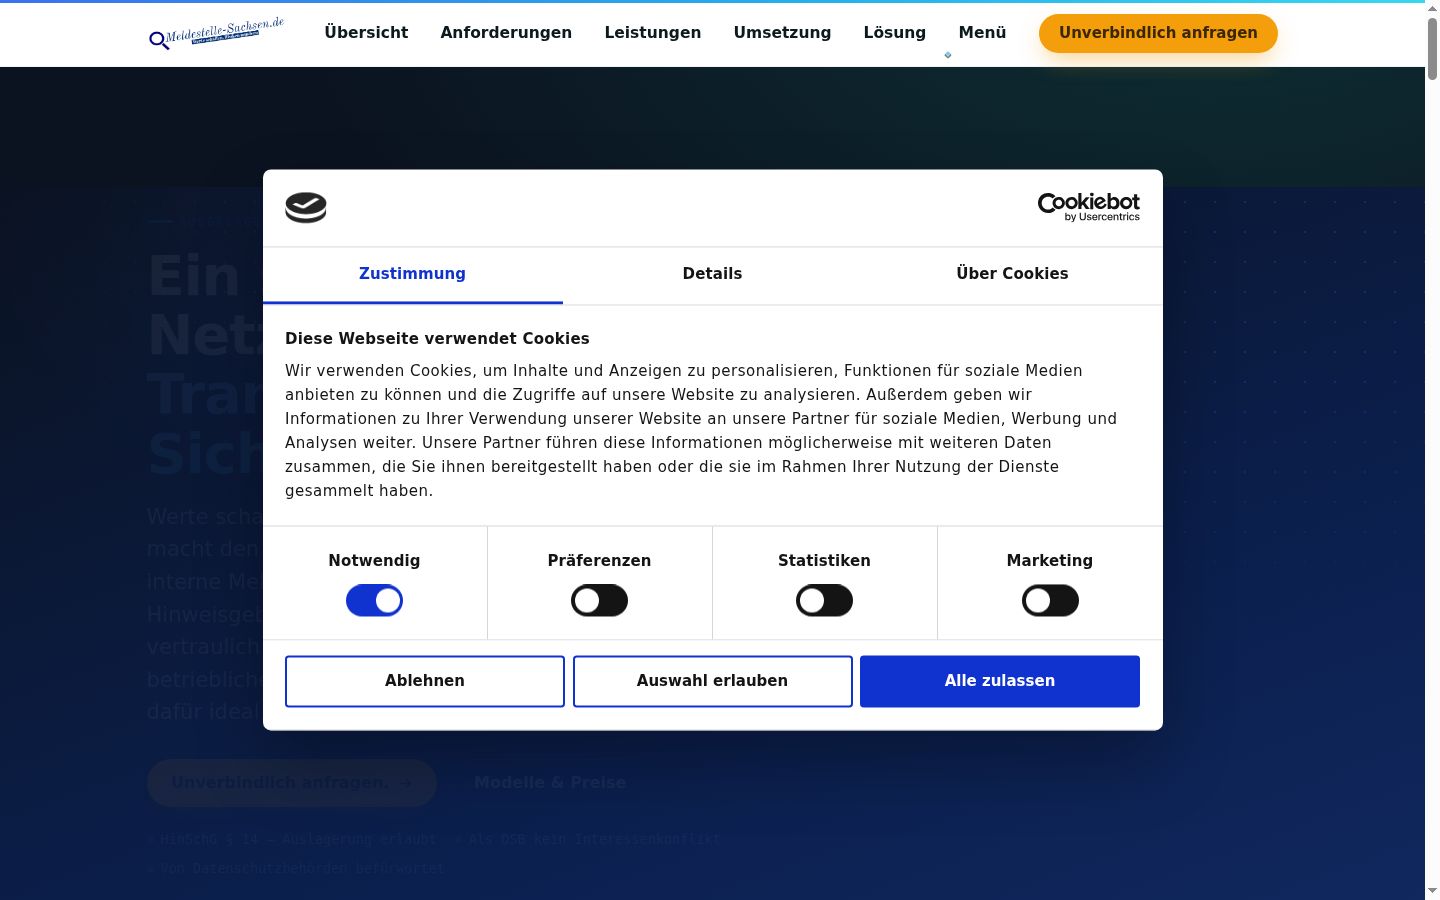Enable the Präferenzen cookie switch

pos(599,601)
